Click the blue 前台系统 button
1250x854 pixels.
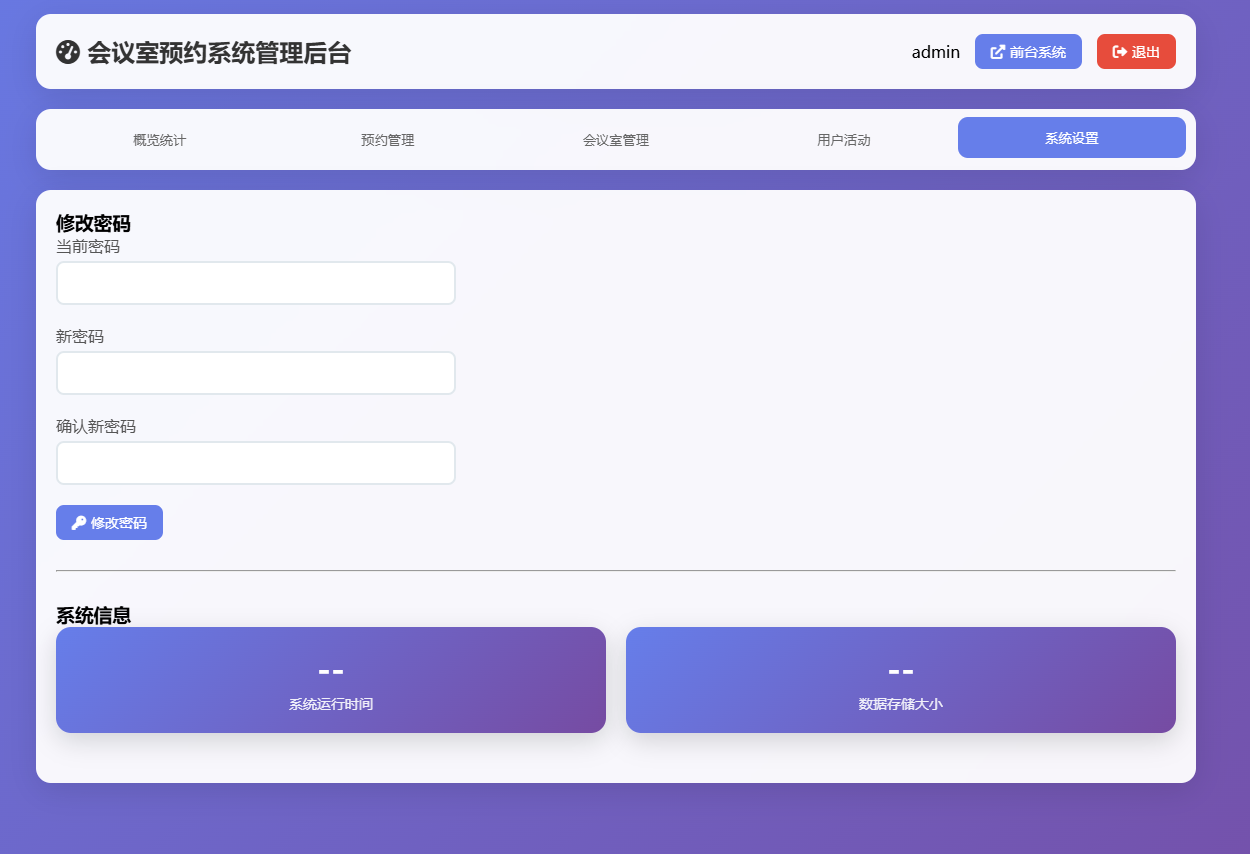pyautogui.click(x=1028, y=51)
